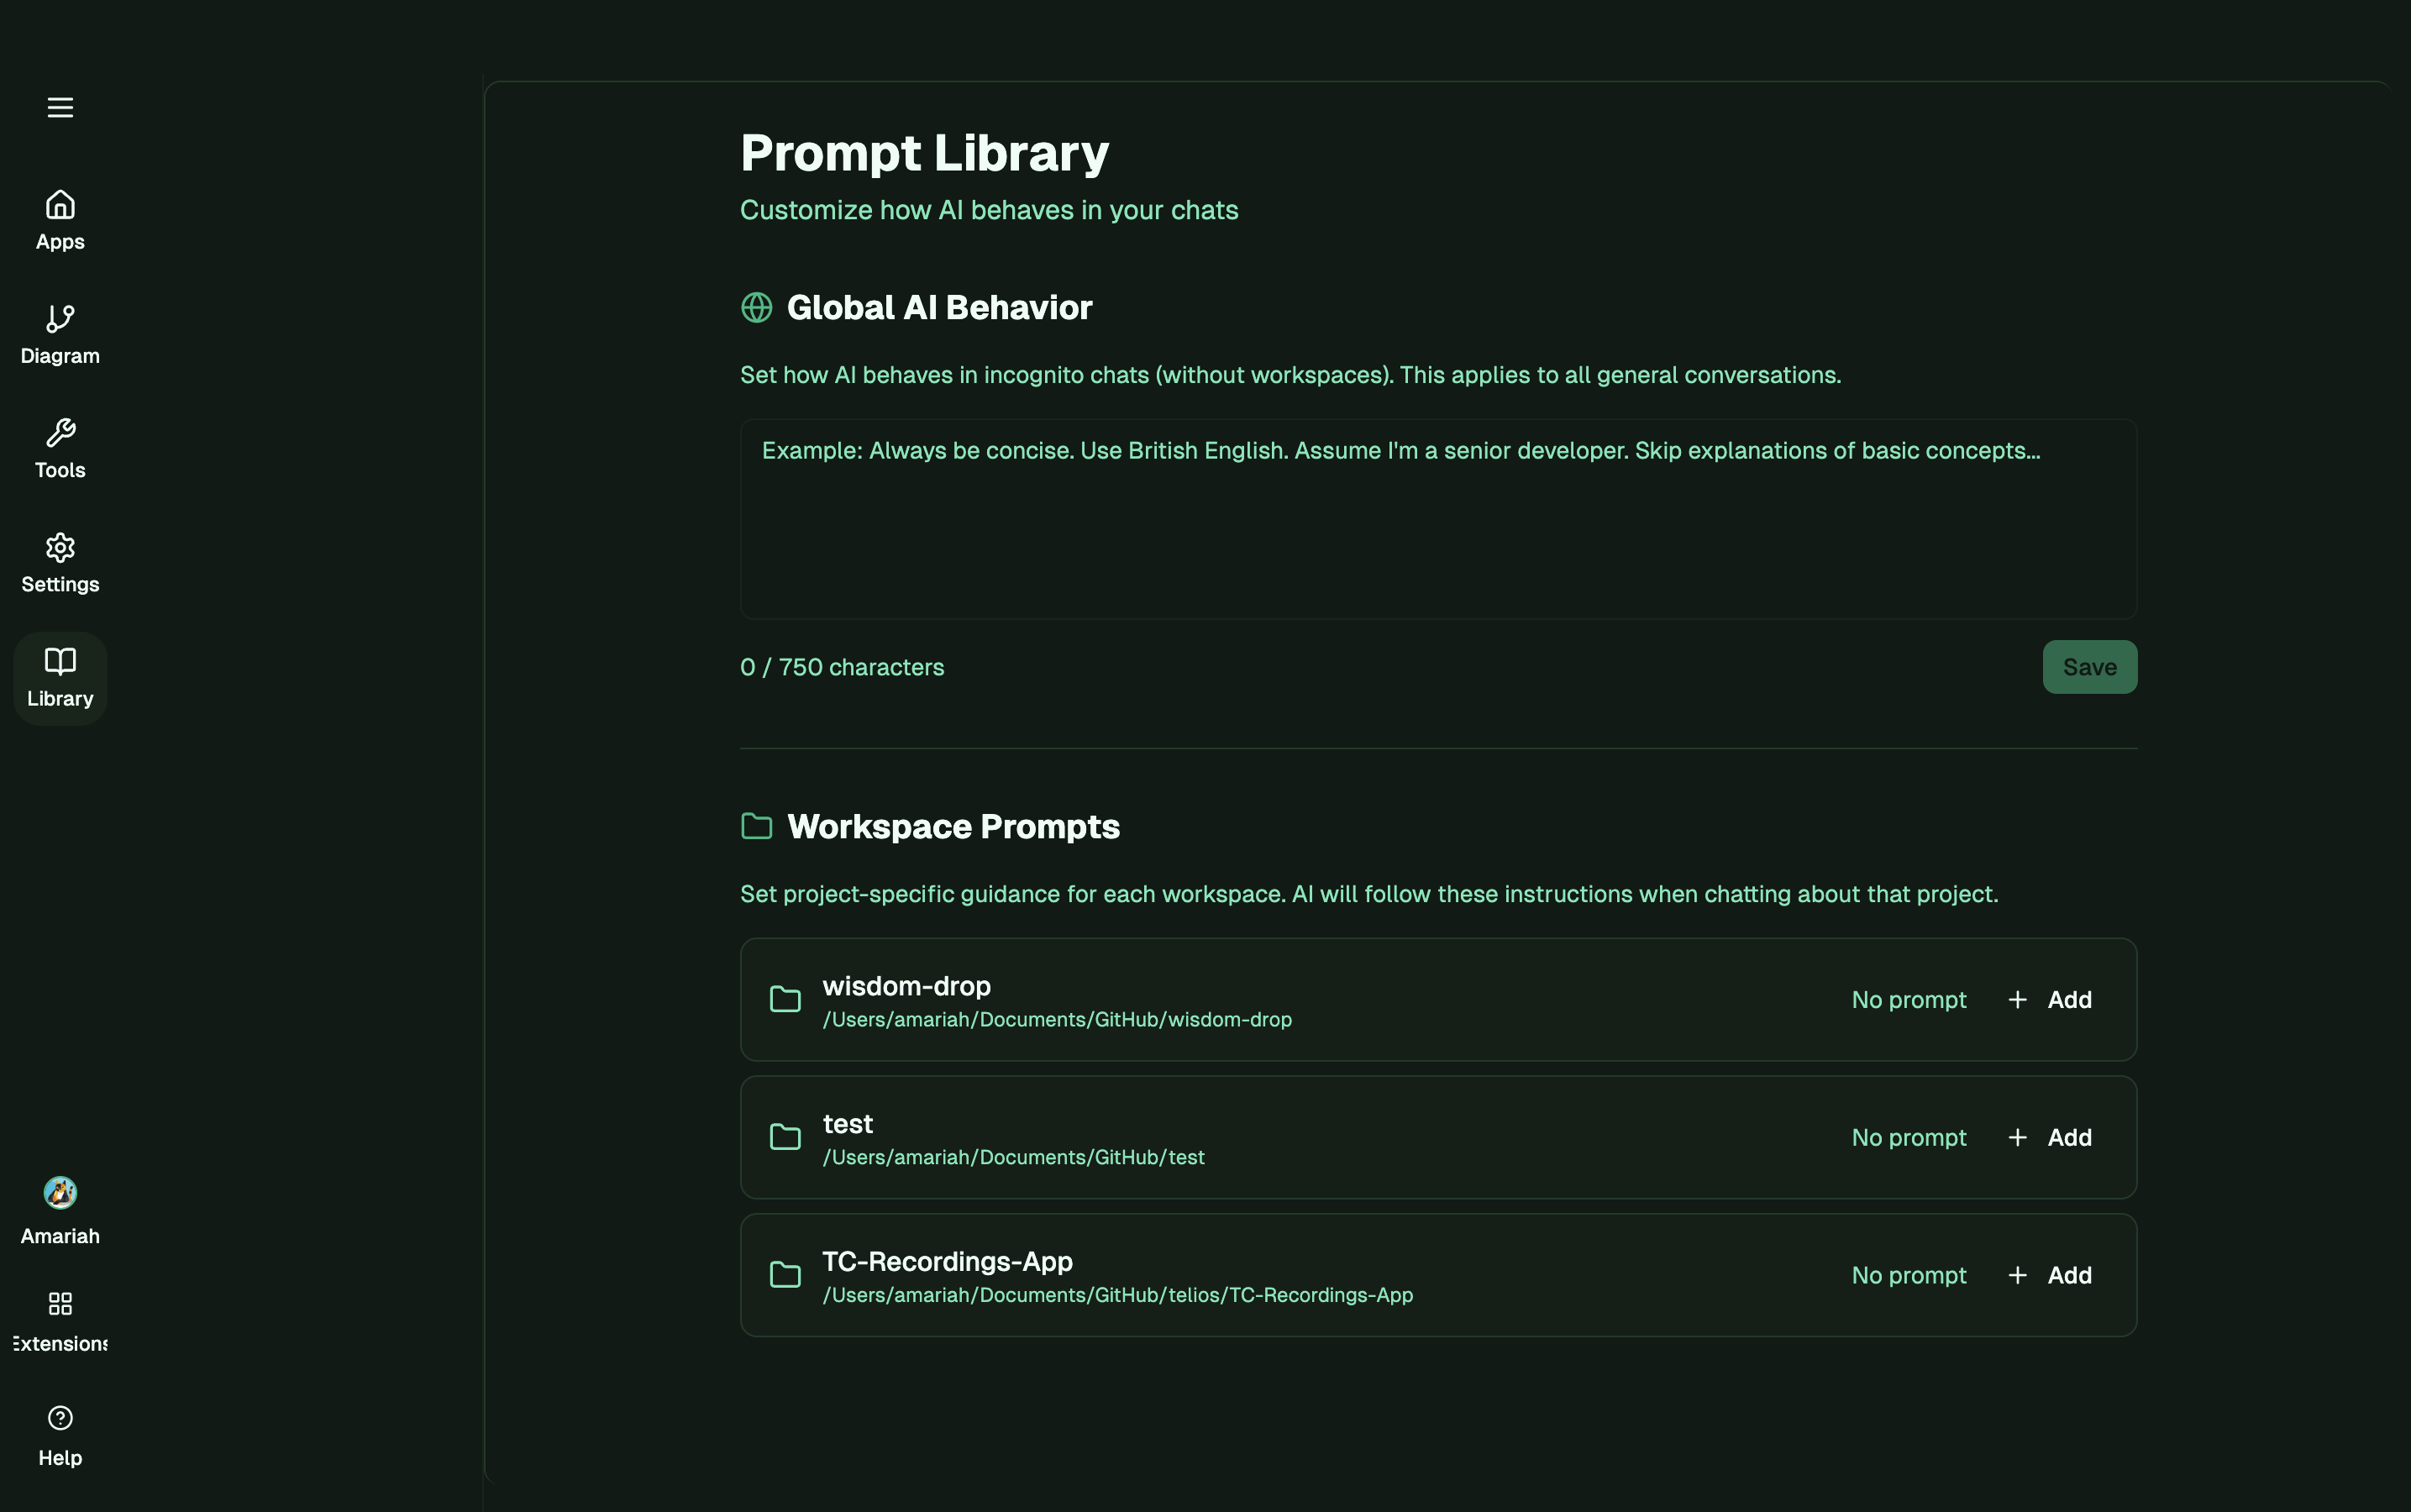Select the Library icon in sidebar
Image resolution: width=2411 pixels, height=1512 pixels.
(x=59, y=661)
